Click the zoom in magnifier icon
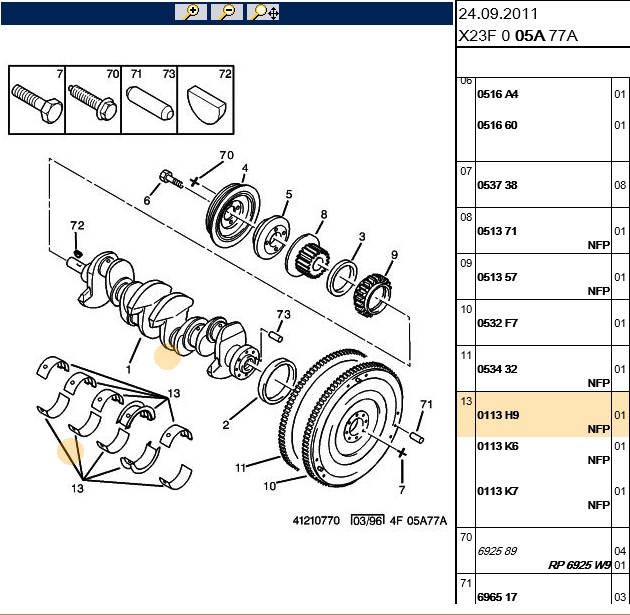 pyautogui.click(x=191, y=12)
